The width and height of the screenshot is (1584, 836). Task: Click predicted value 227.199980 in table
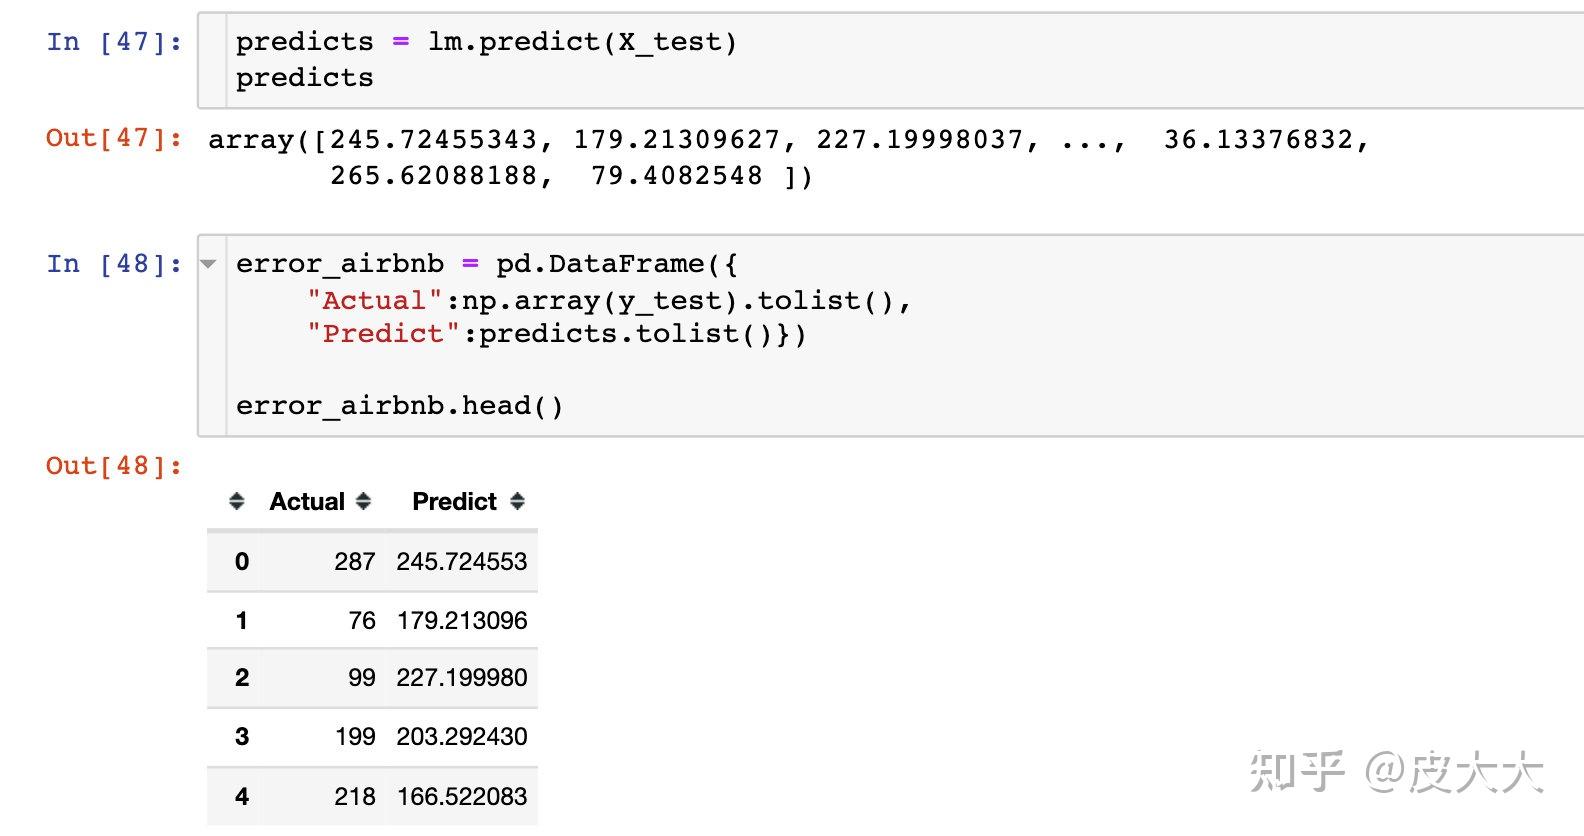pos(461,678)
